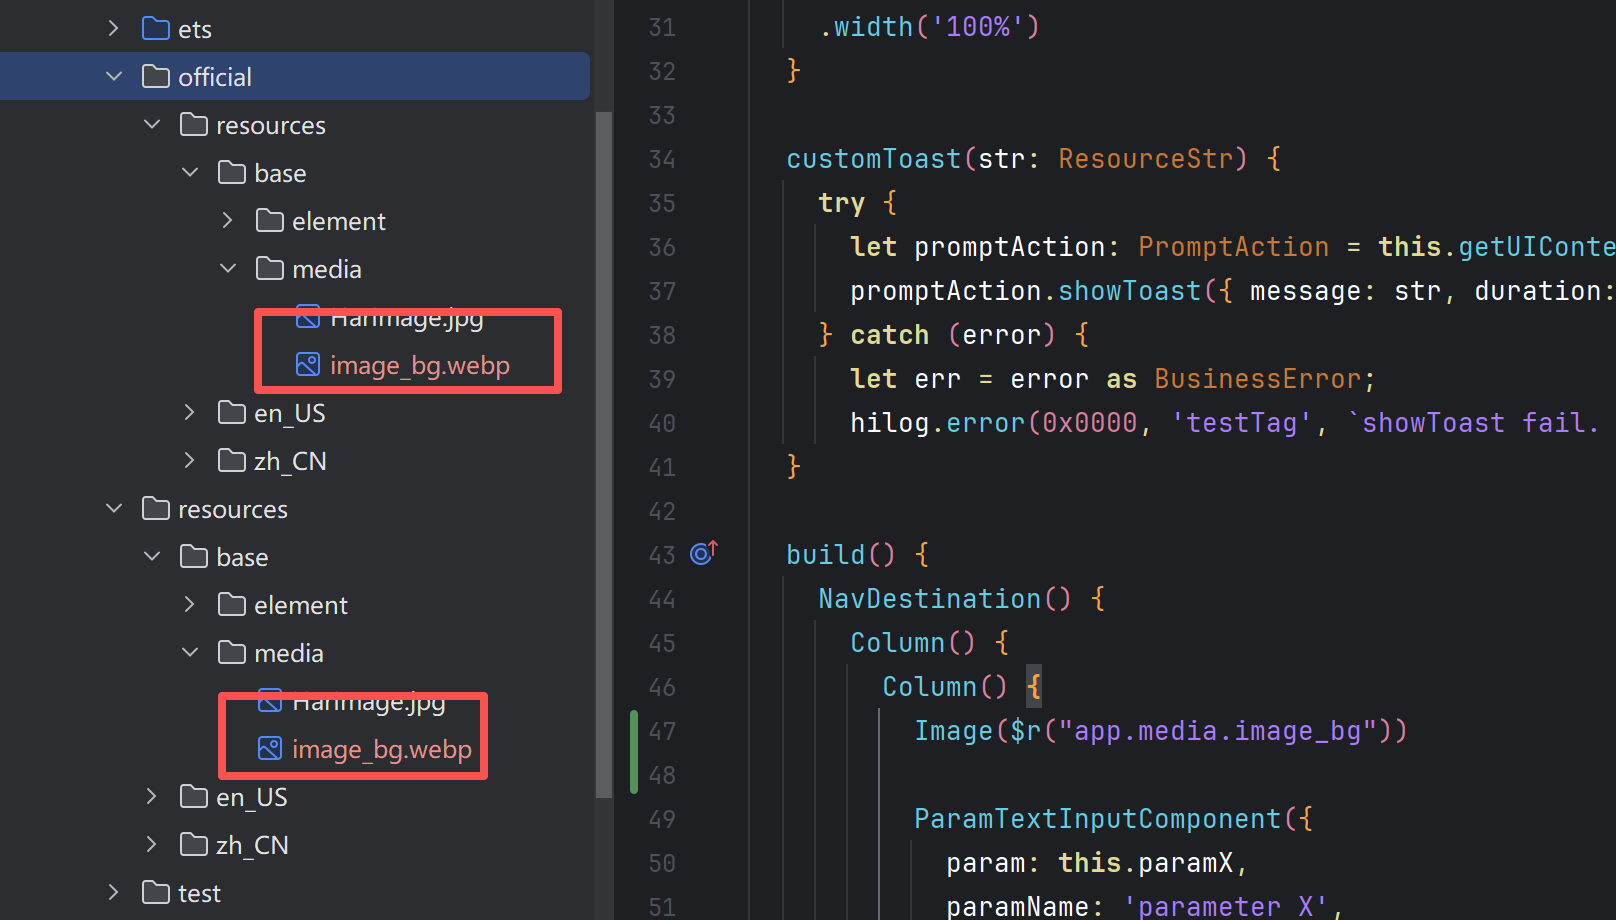Expand the element folder in lower resources base
This screenshot has width=1616, height=920.
coord(190,605)
